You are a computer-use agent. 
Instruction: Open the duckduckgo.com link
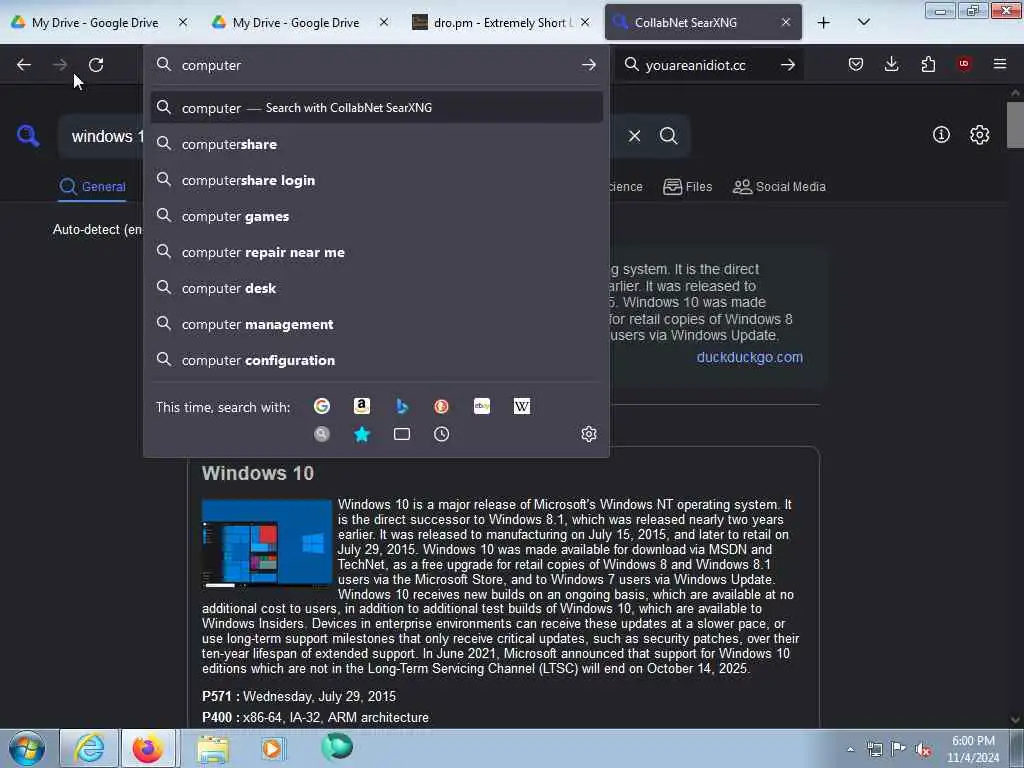pos(749,358)
